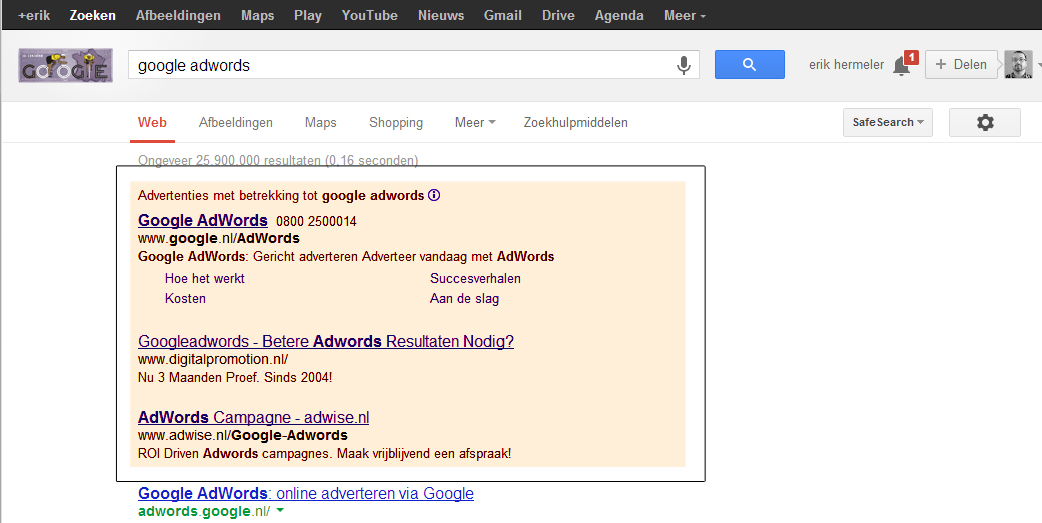Screen dimensions: 1042x523
Task: Click the search box containing google adwords
Action: pyautogui.click(x=400, y=65)
